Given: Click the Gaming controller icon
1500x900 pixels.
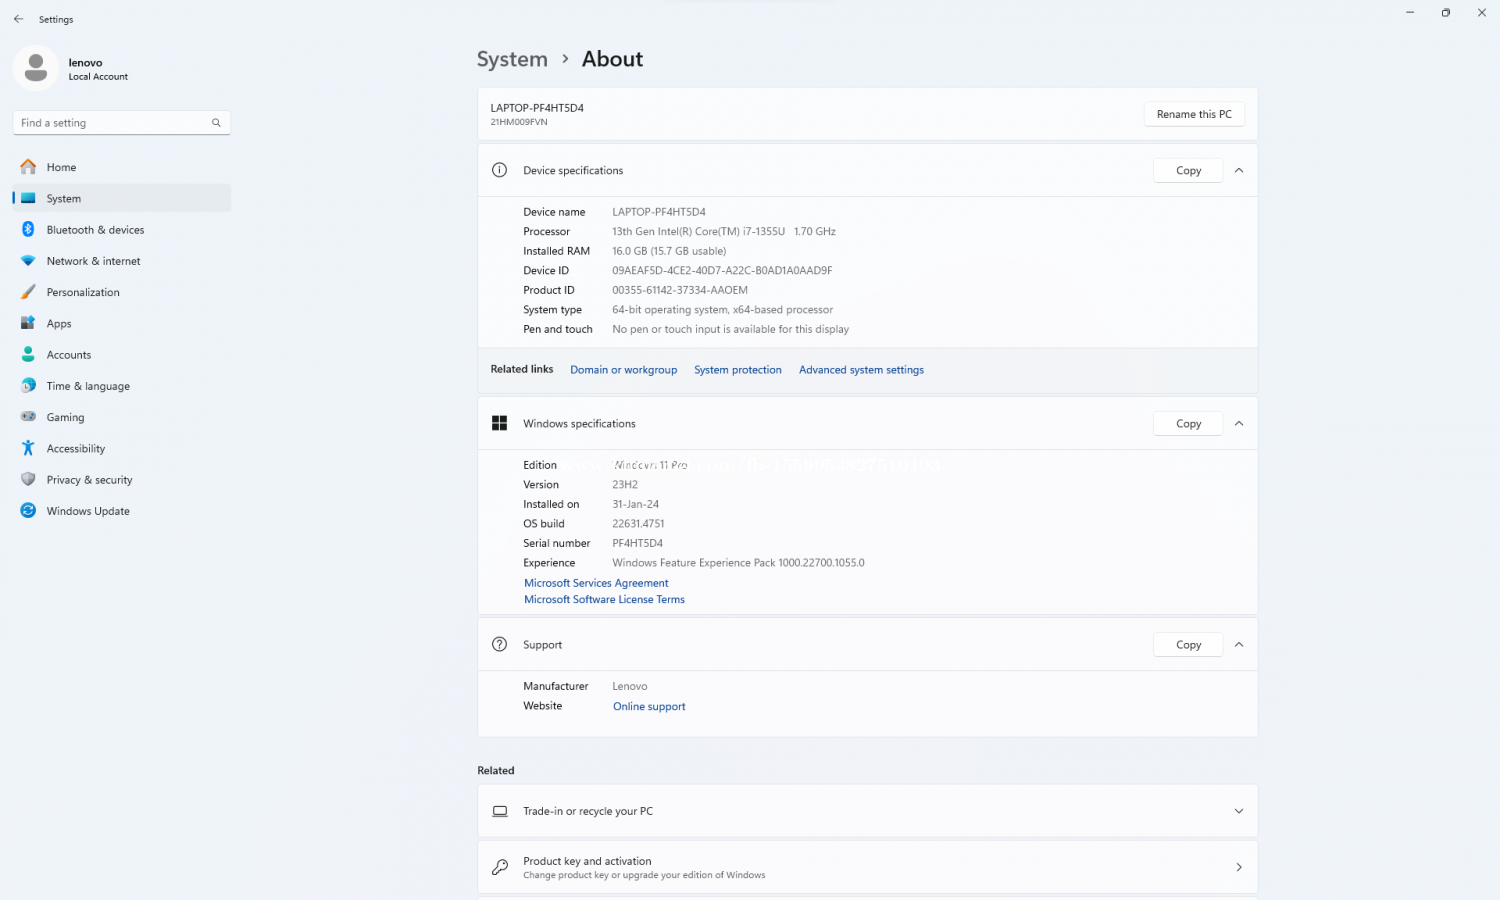Looking at the screenshot, I should coord(28,417).
